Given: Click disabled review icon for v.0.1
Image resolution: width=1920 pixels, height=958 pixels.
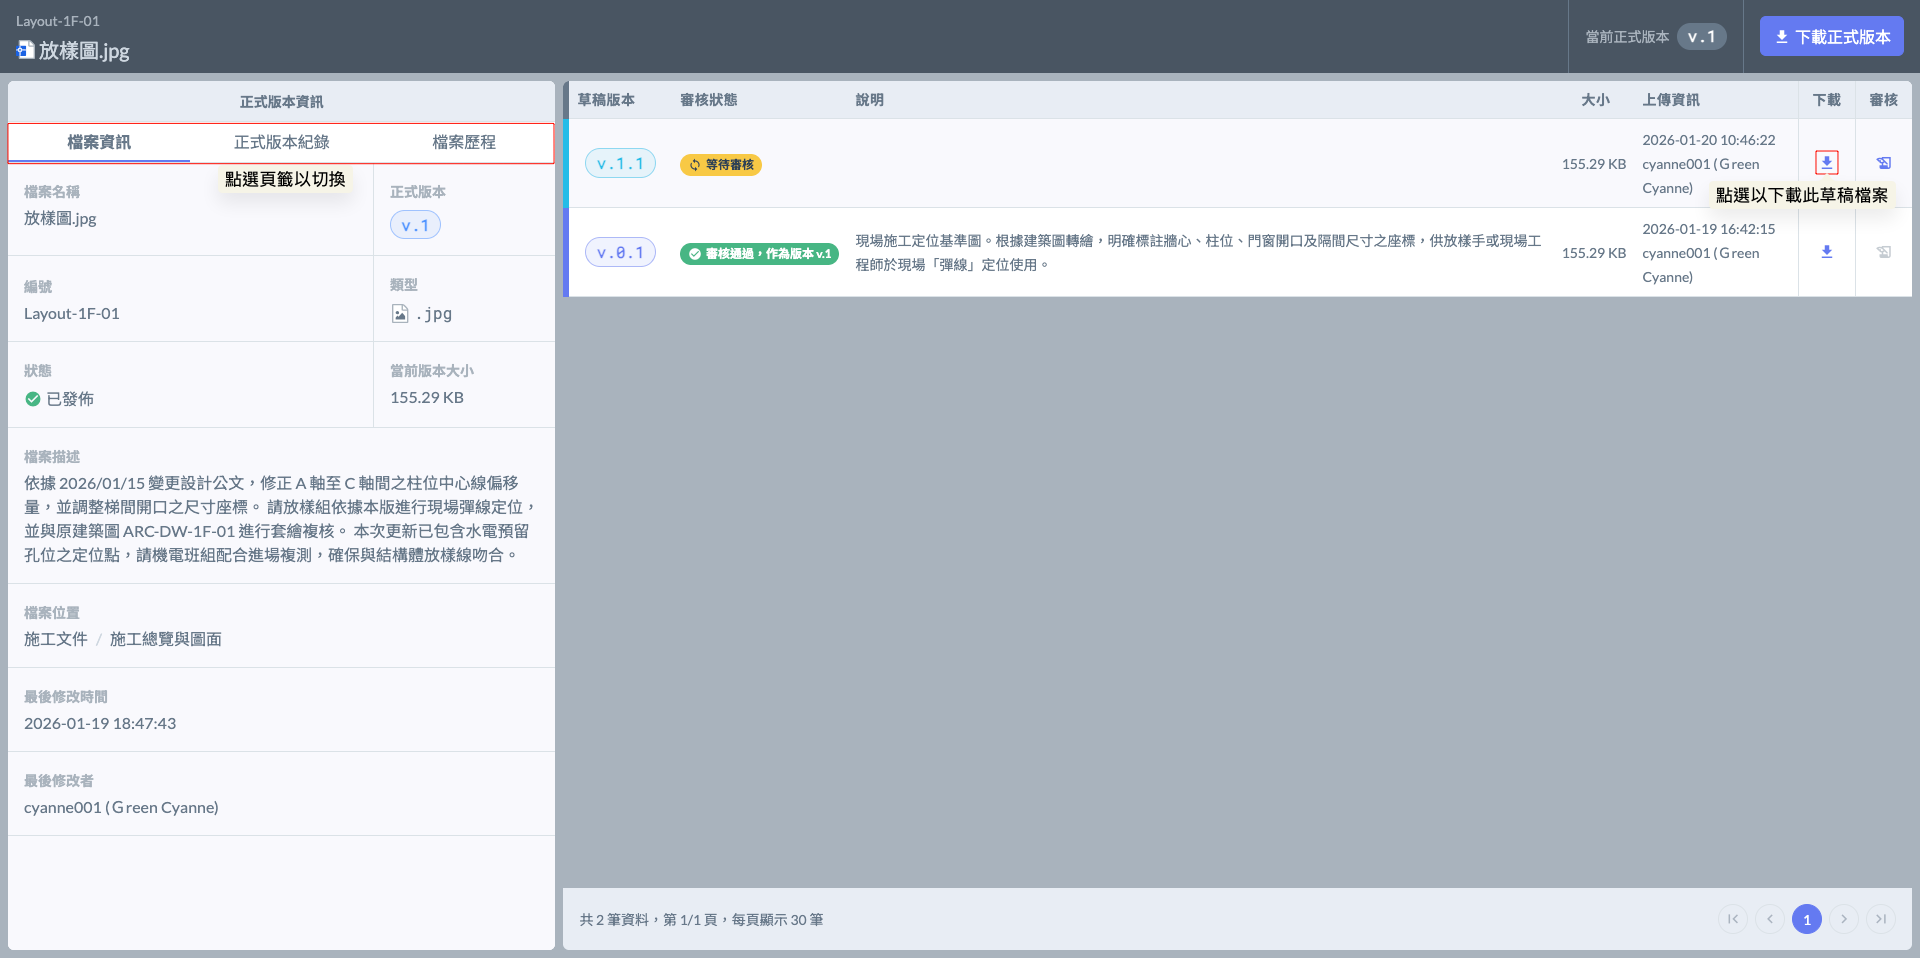Looking at the screenshot, I should pyautogui.click(x=1883, y=252).
